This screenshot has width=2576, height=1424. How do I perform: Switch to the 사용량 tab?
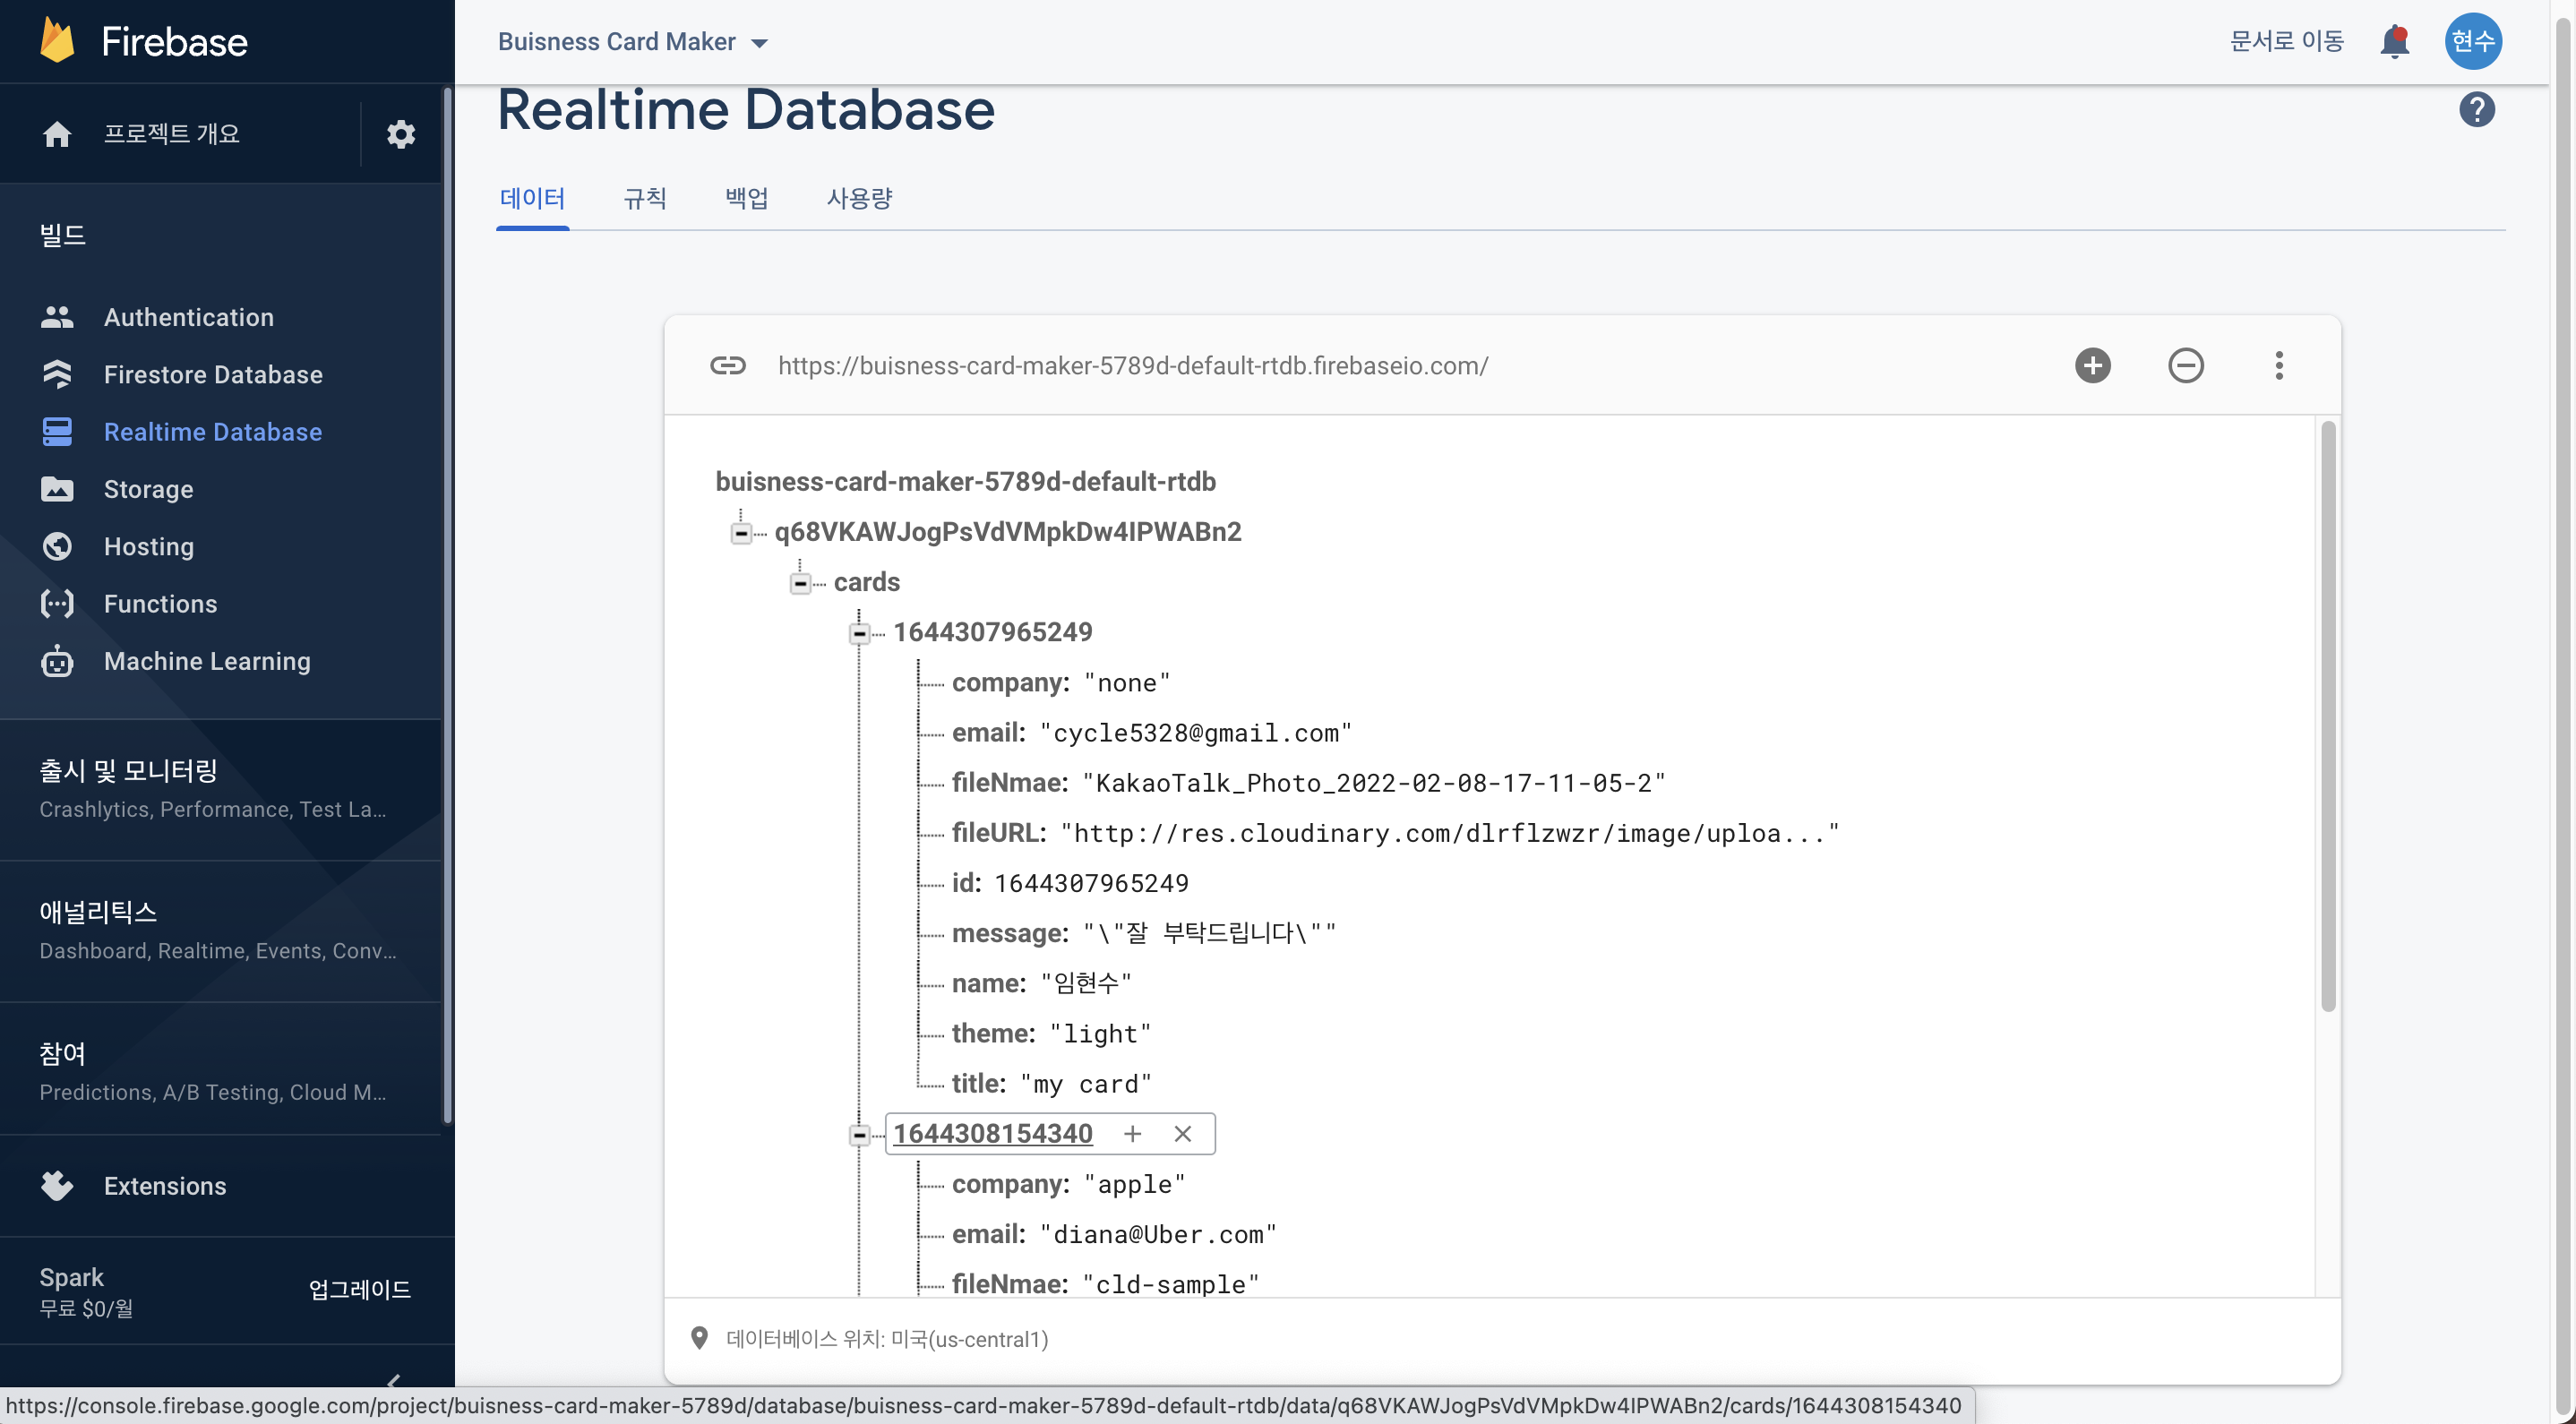tap(859, 198)
